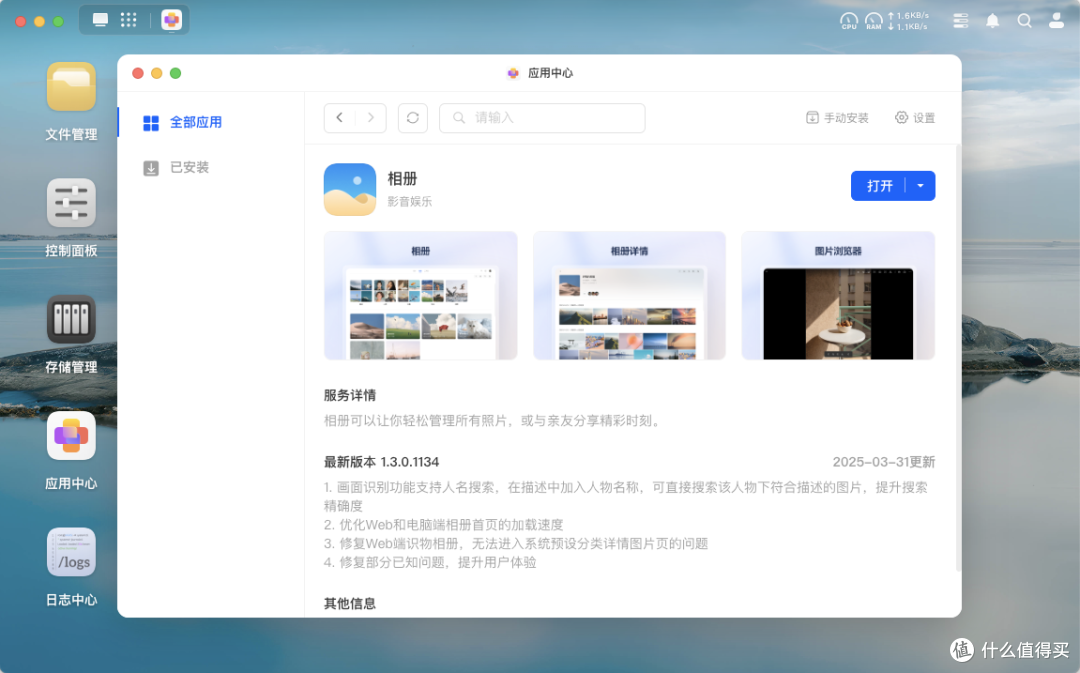1080x673 pixels.
Task: View the 图片浏览器 screenshot thumbnail
Action: [838, 296]
